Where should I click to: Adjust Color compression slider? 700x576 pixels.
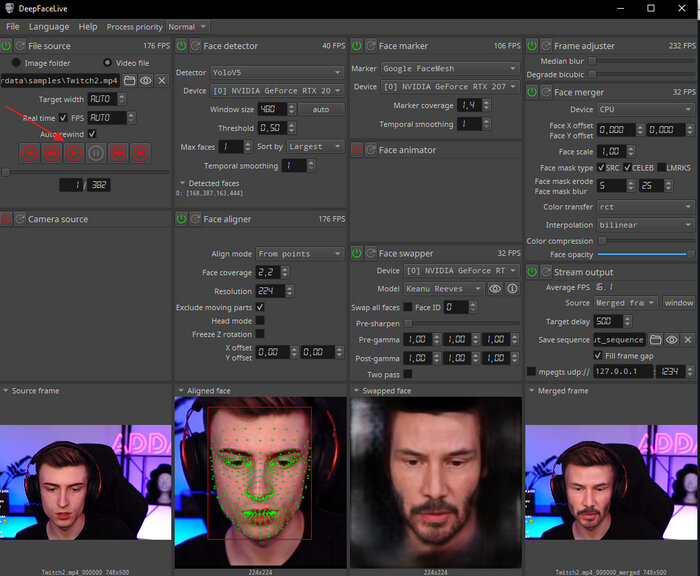tap(646, 241)
